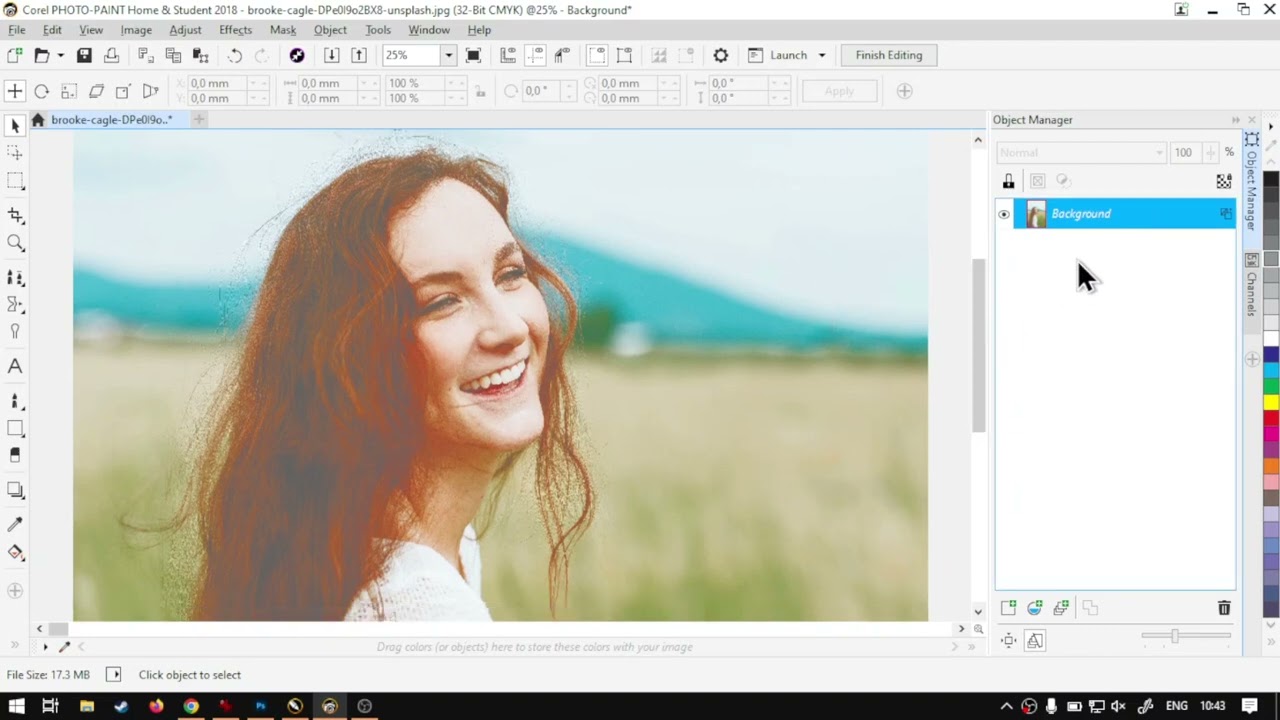Open the Options gear in the toolbar
Screen dimensions: 1280x720
click(721, 56)
